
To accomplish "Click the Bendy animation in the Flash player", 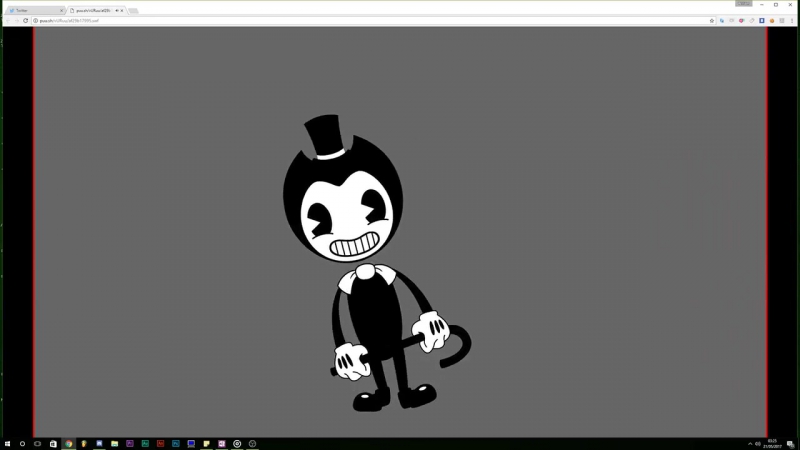I will pyautogui.click(x=377, y=263).
